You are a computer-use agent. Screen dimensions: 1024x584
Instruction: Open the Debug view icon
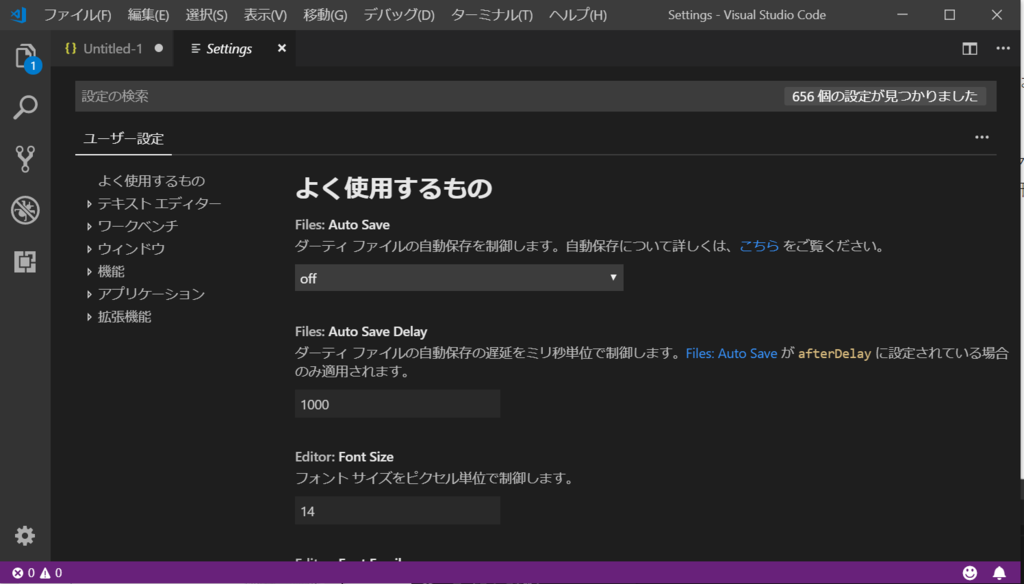point(25,210)
